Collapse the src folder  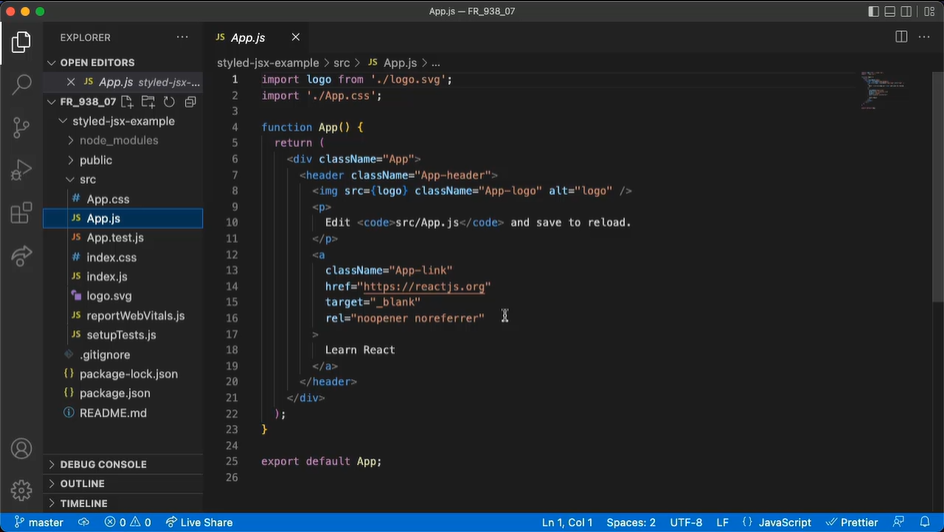(x=123, y=179)
